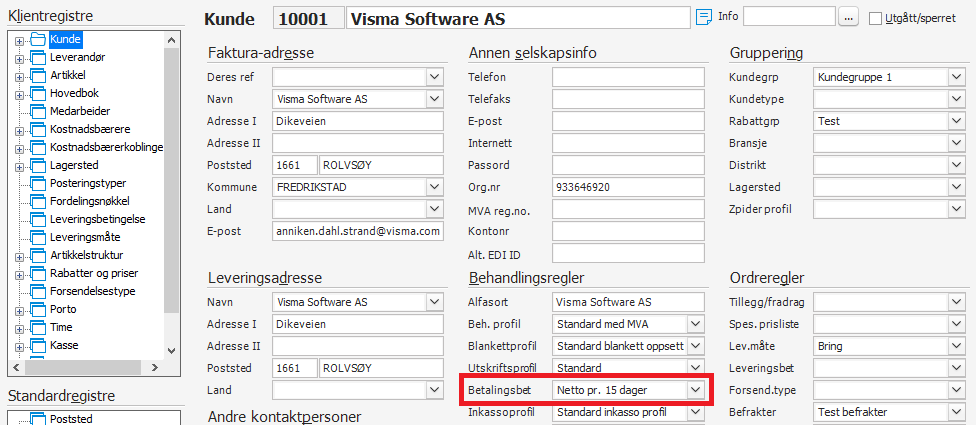Select Hovedbok in the register tree
976x425 pixels.
74,93
